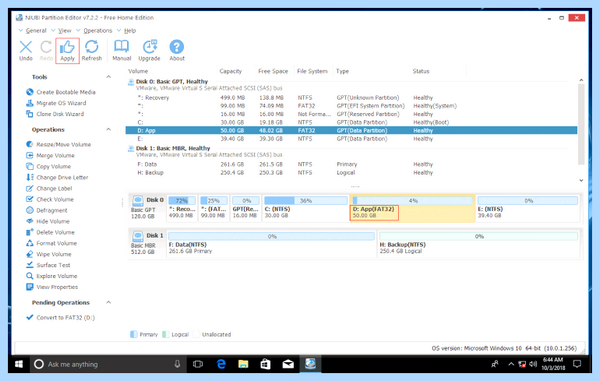
Task: Select Merge Volume operation
Action: pos(50,156)
